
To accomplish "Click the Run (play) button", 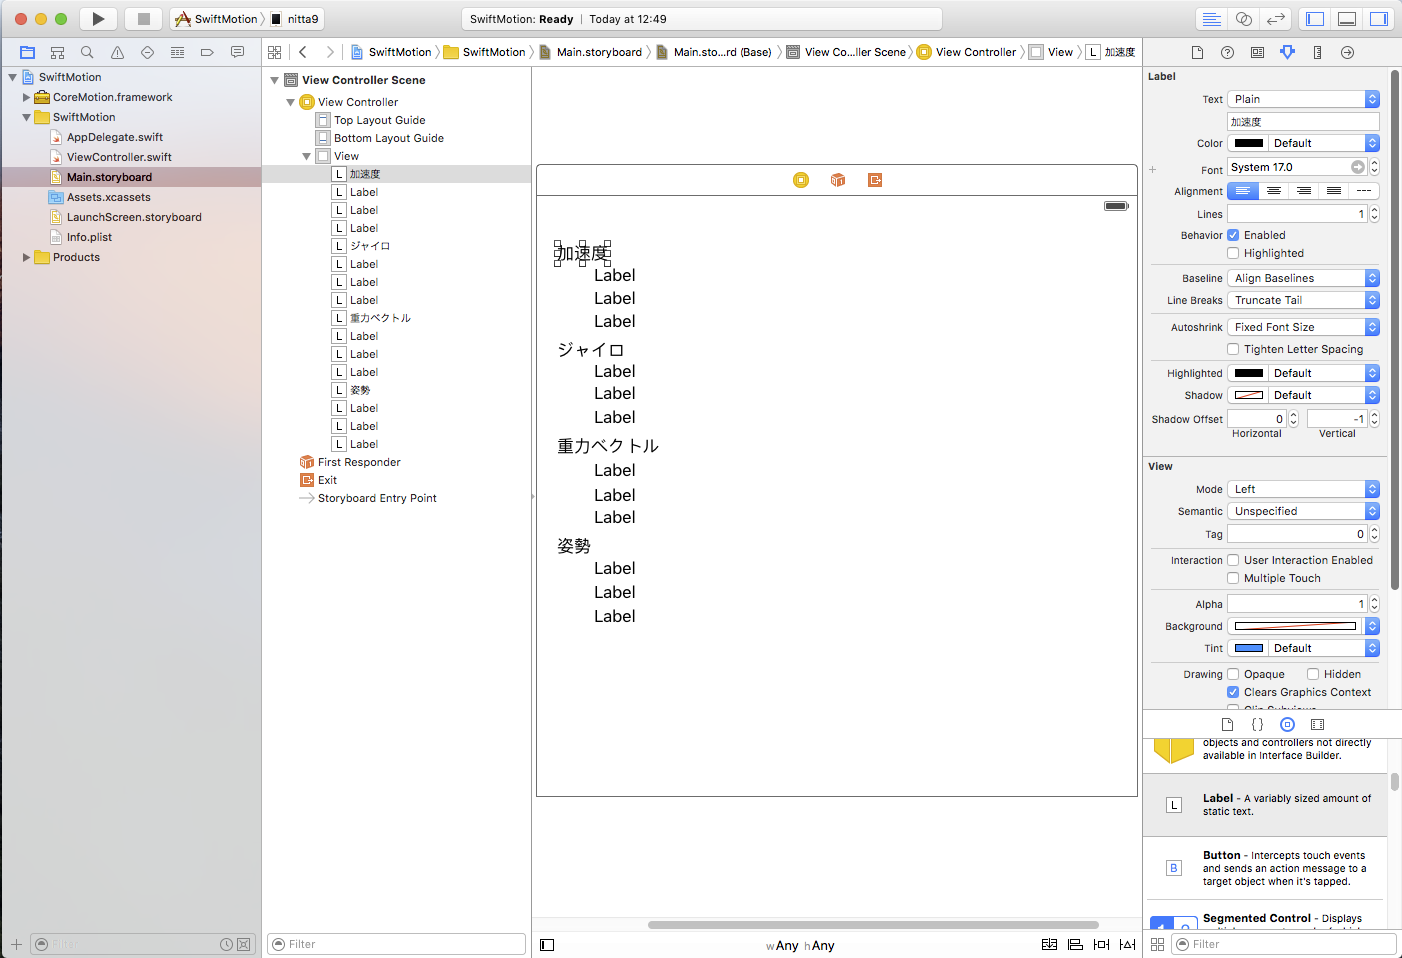I will pyautogui.click(x=97, y=19).
